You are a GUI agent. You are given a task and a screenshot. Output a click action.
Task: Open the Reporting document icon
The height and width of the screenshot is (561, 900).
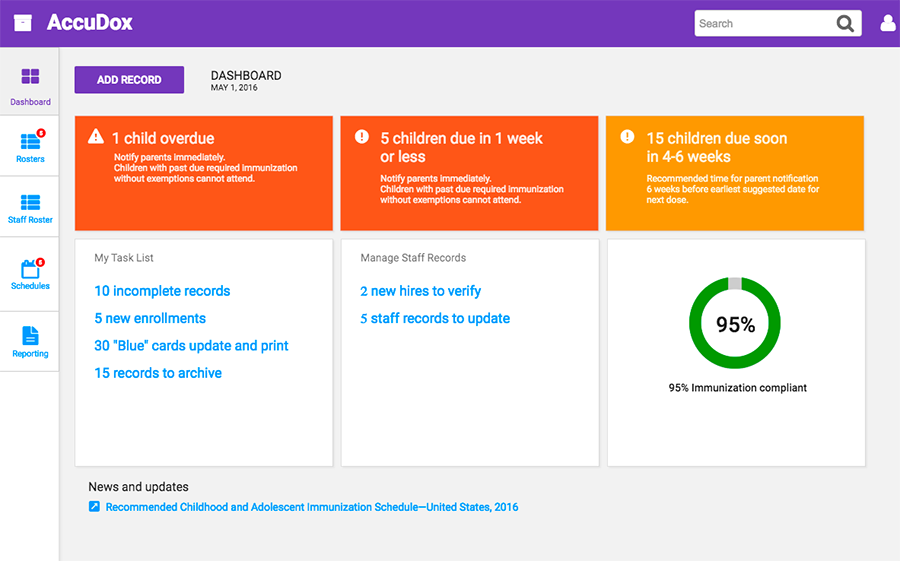click(x=30, y=336)
